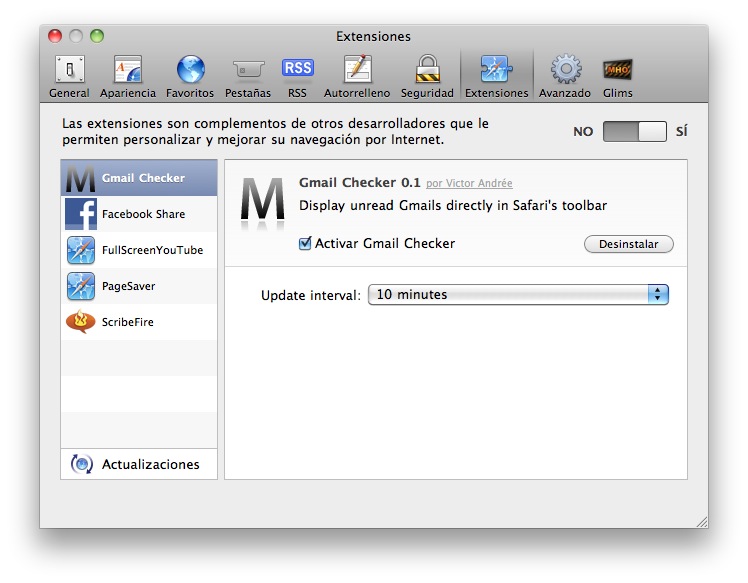This screenshot has height=583, width=748.
Task: Click the window resize grip corner
Action: coord(702,521)
